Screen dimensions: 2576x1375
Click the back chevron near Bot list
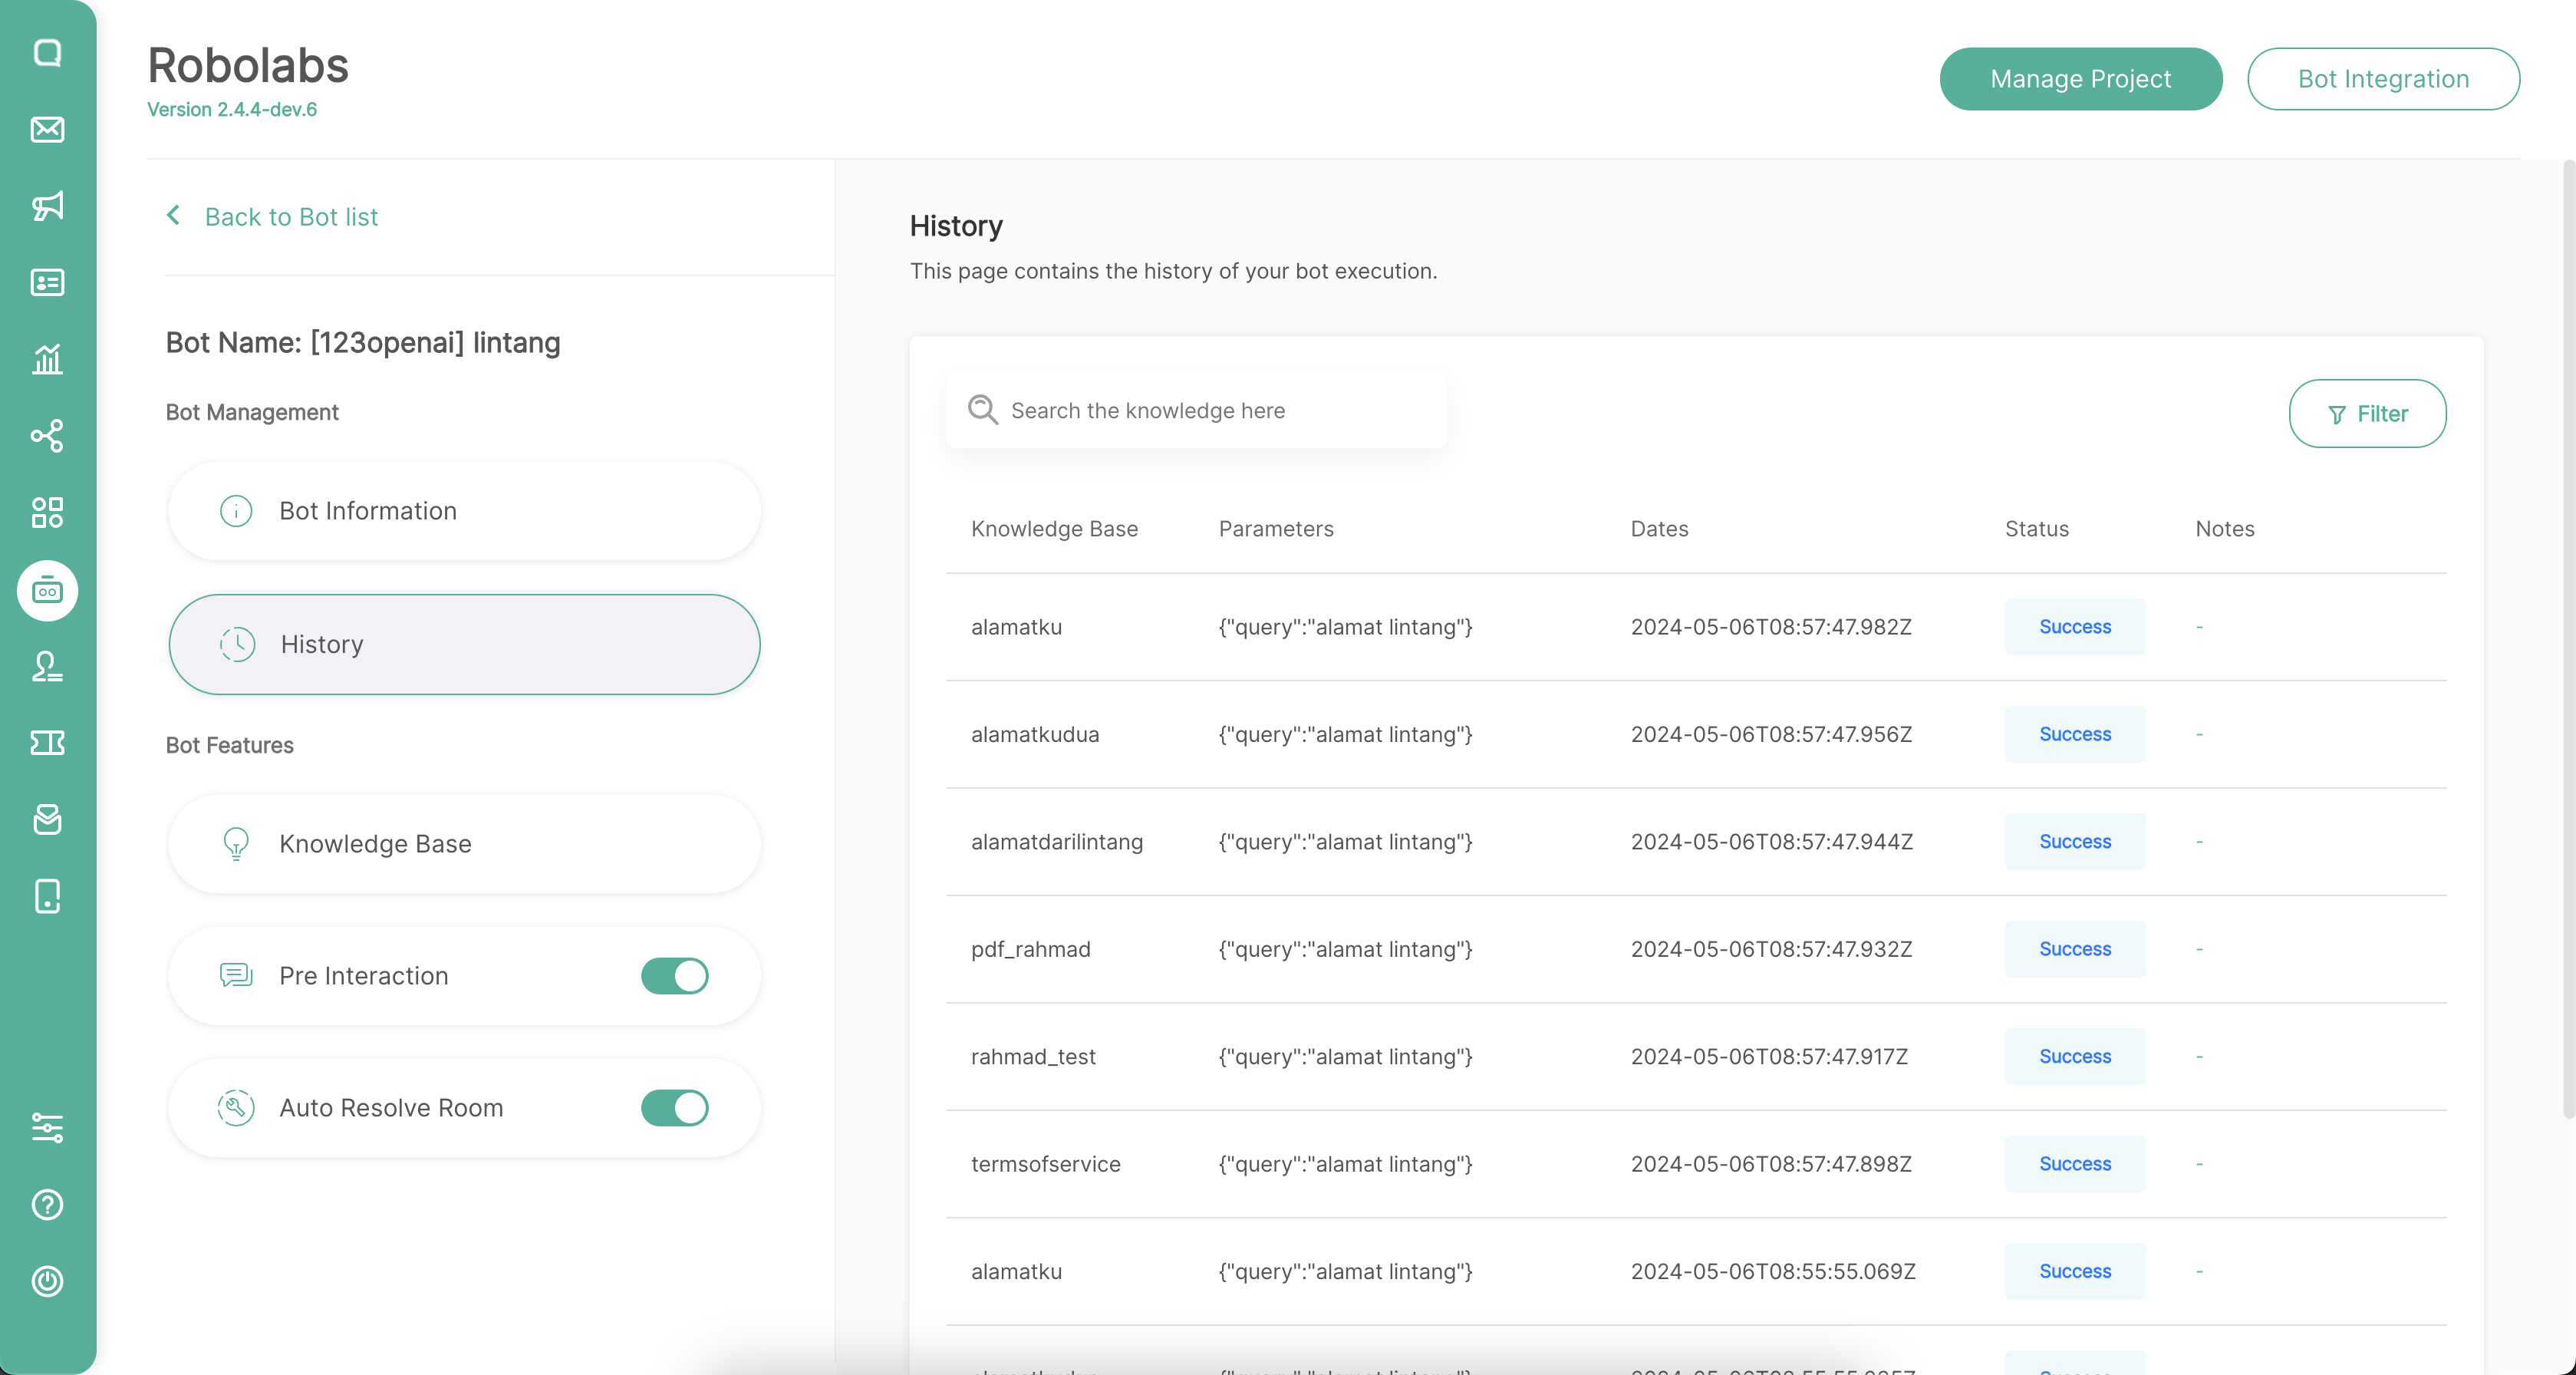[x=174, y=216]
